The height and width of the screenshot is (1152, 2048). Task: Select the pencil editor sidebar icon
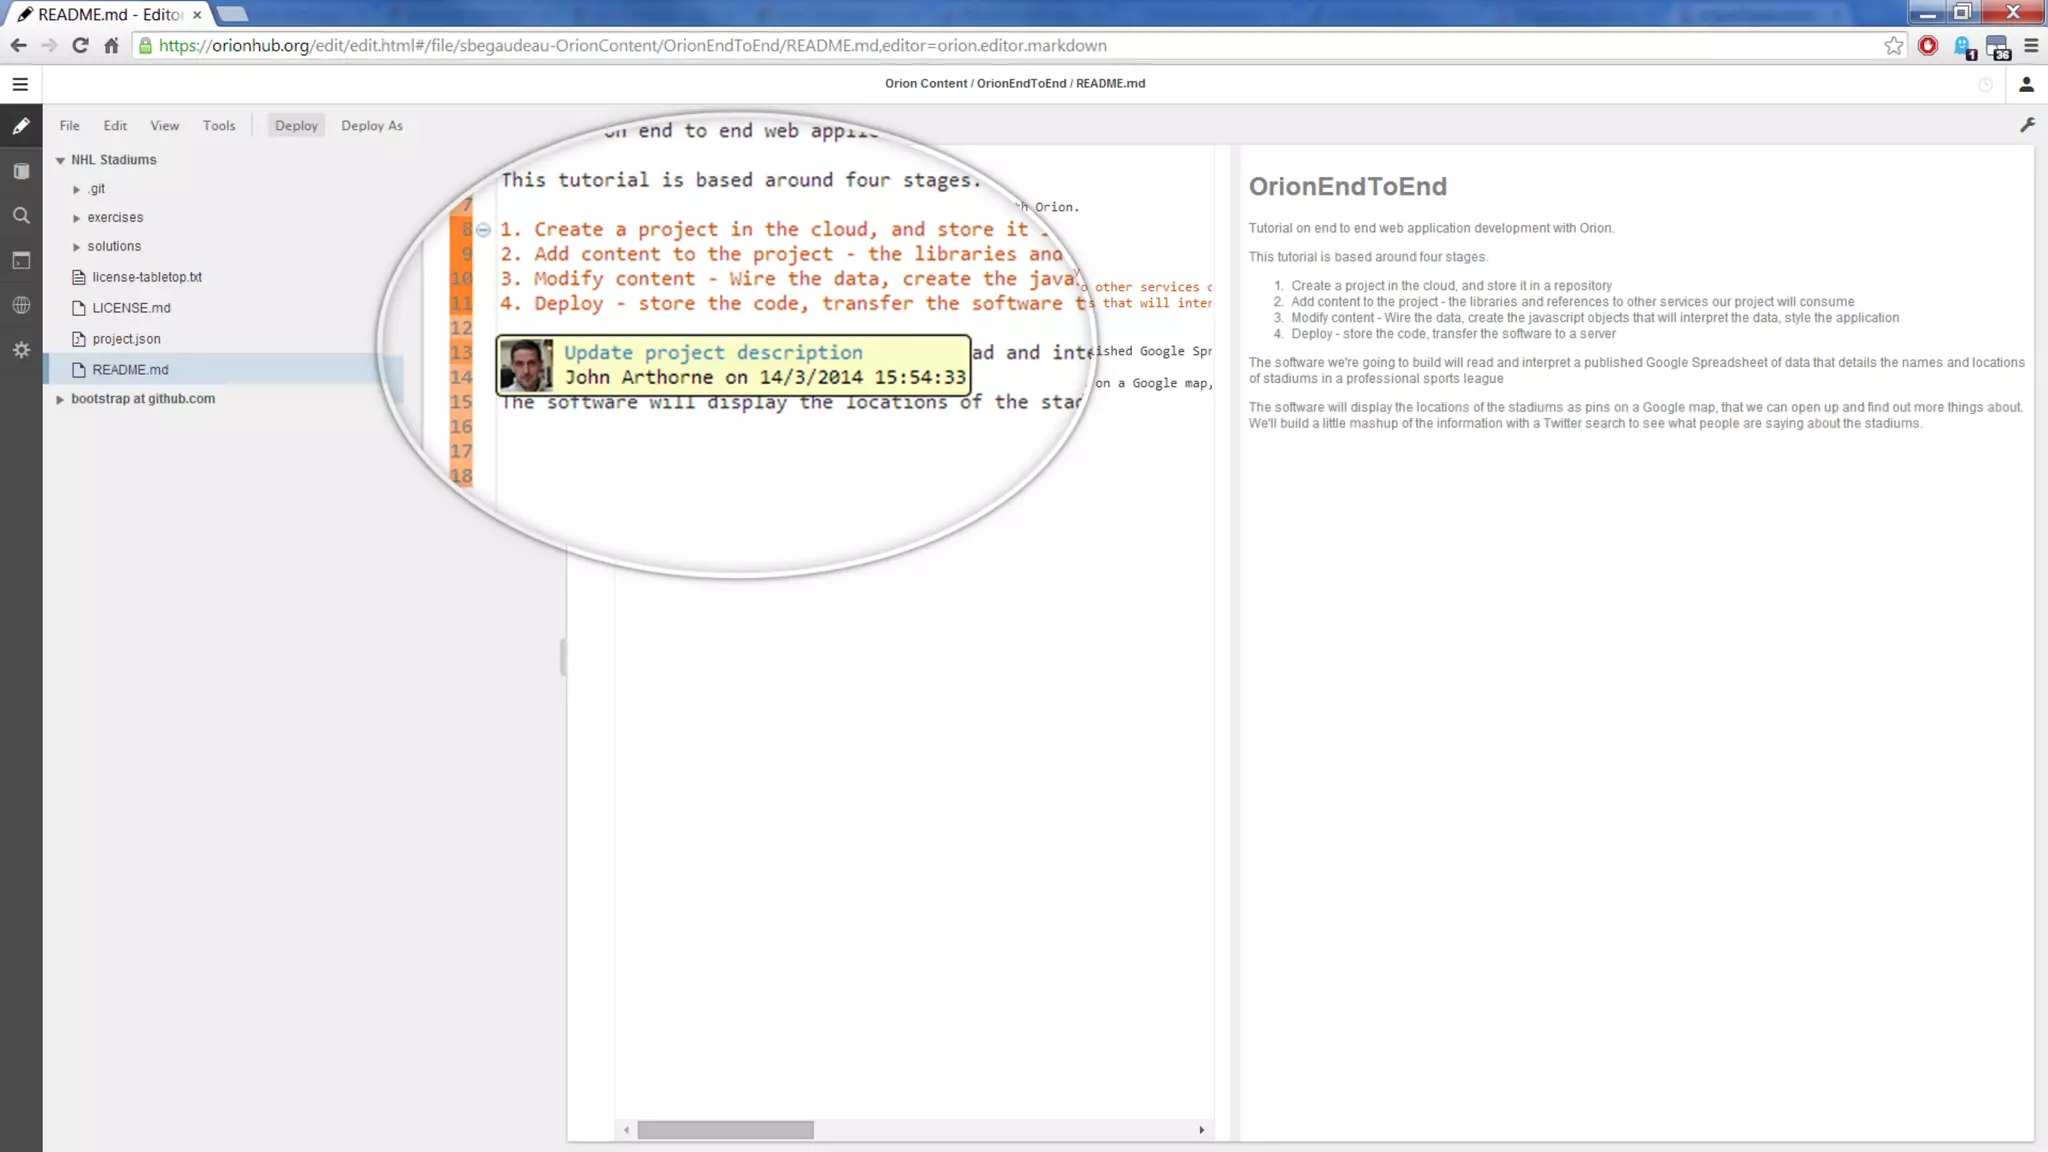pos(21,127)
